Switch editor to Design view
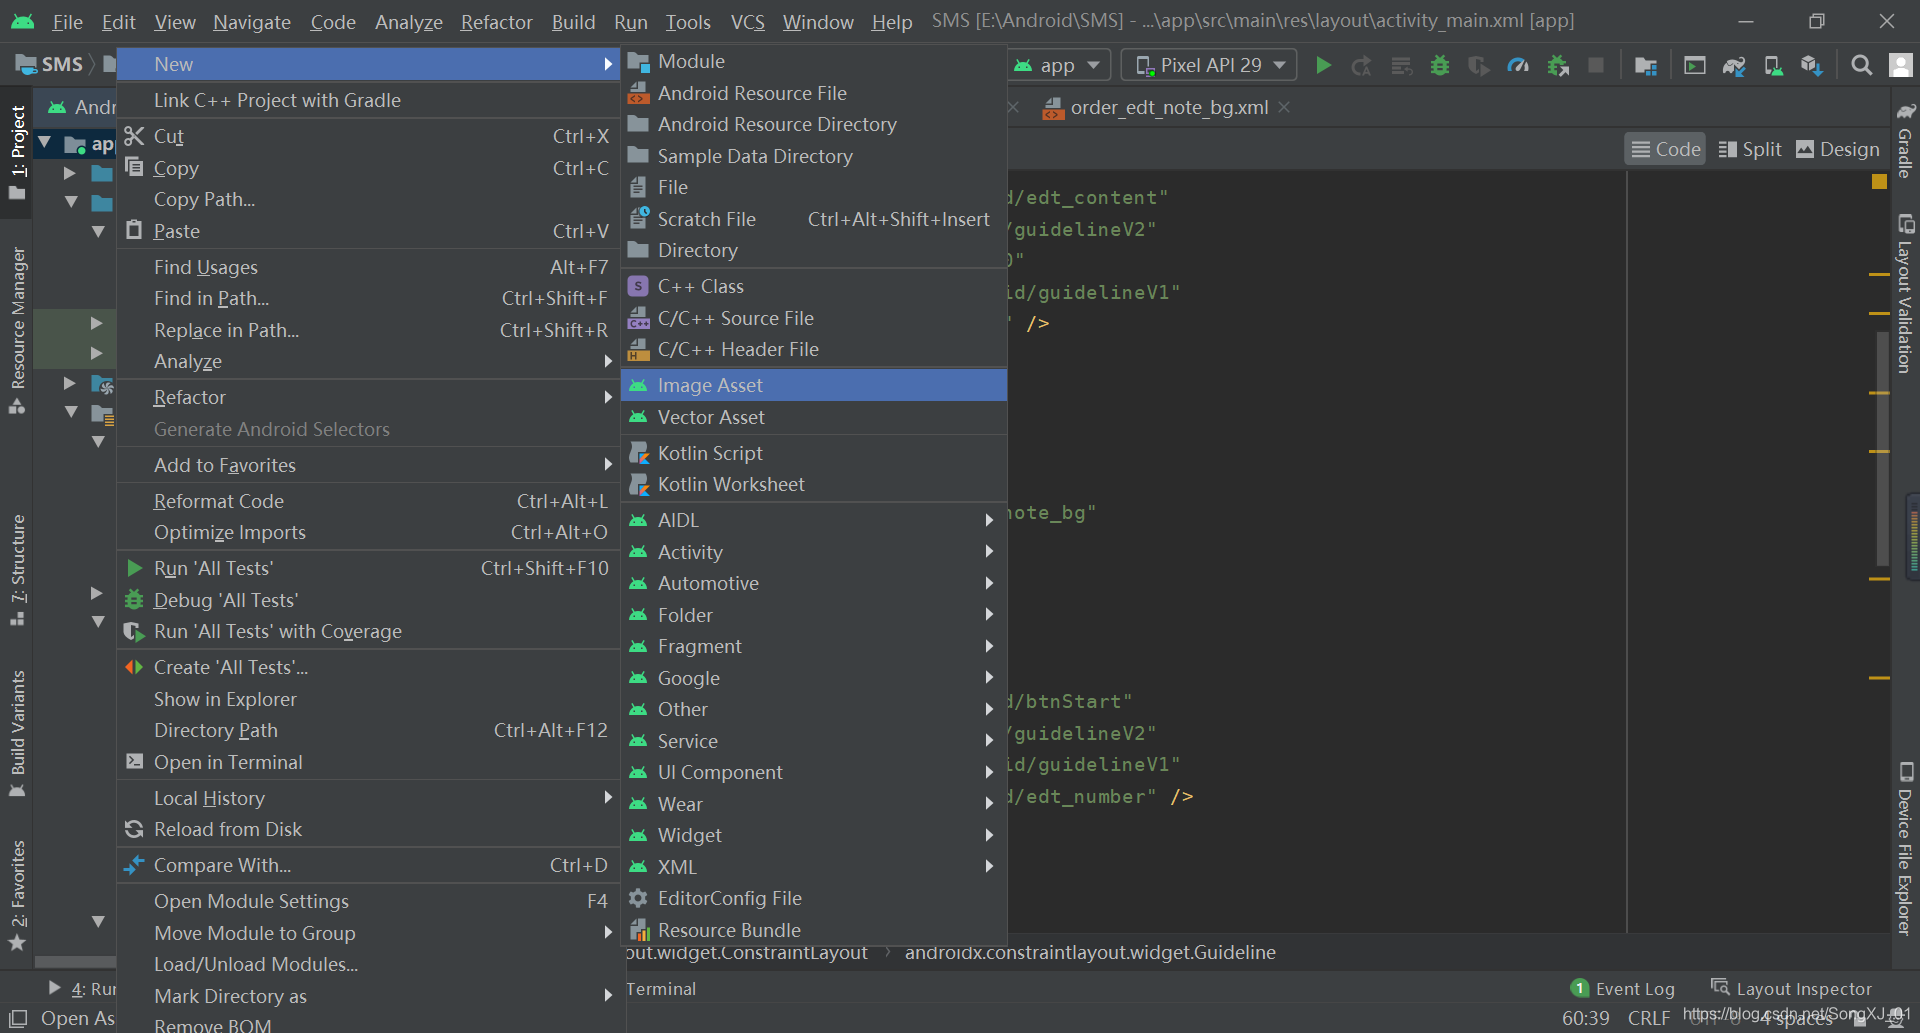Screen dimensions: 1920x1033 (1838, 149)
